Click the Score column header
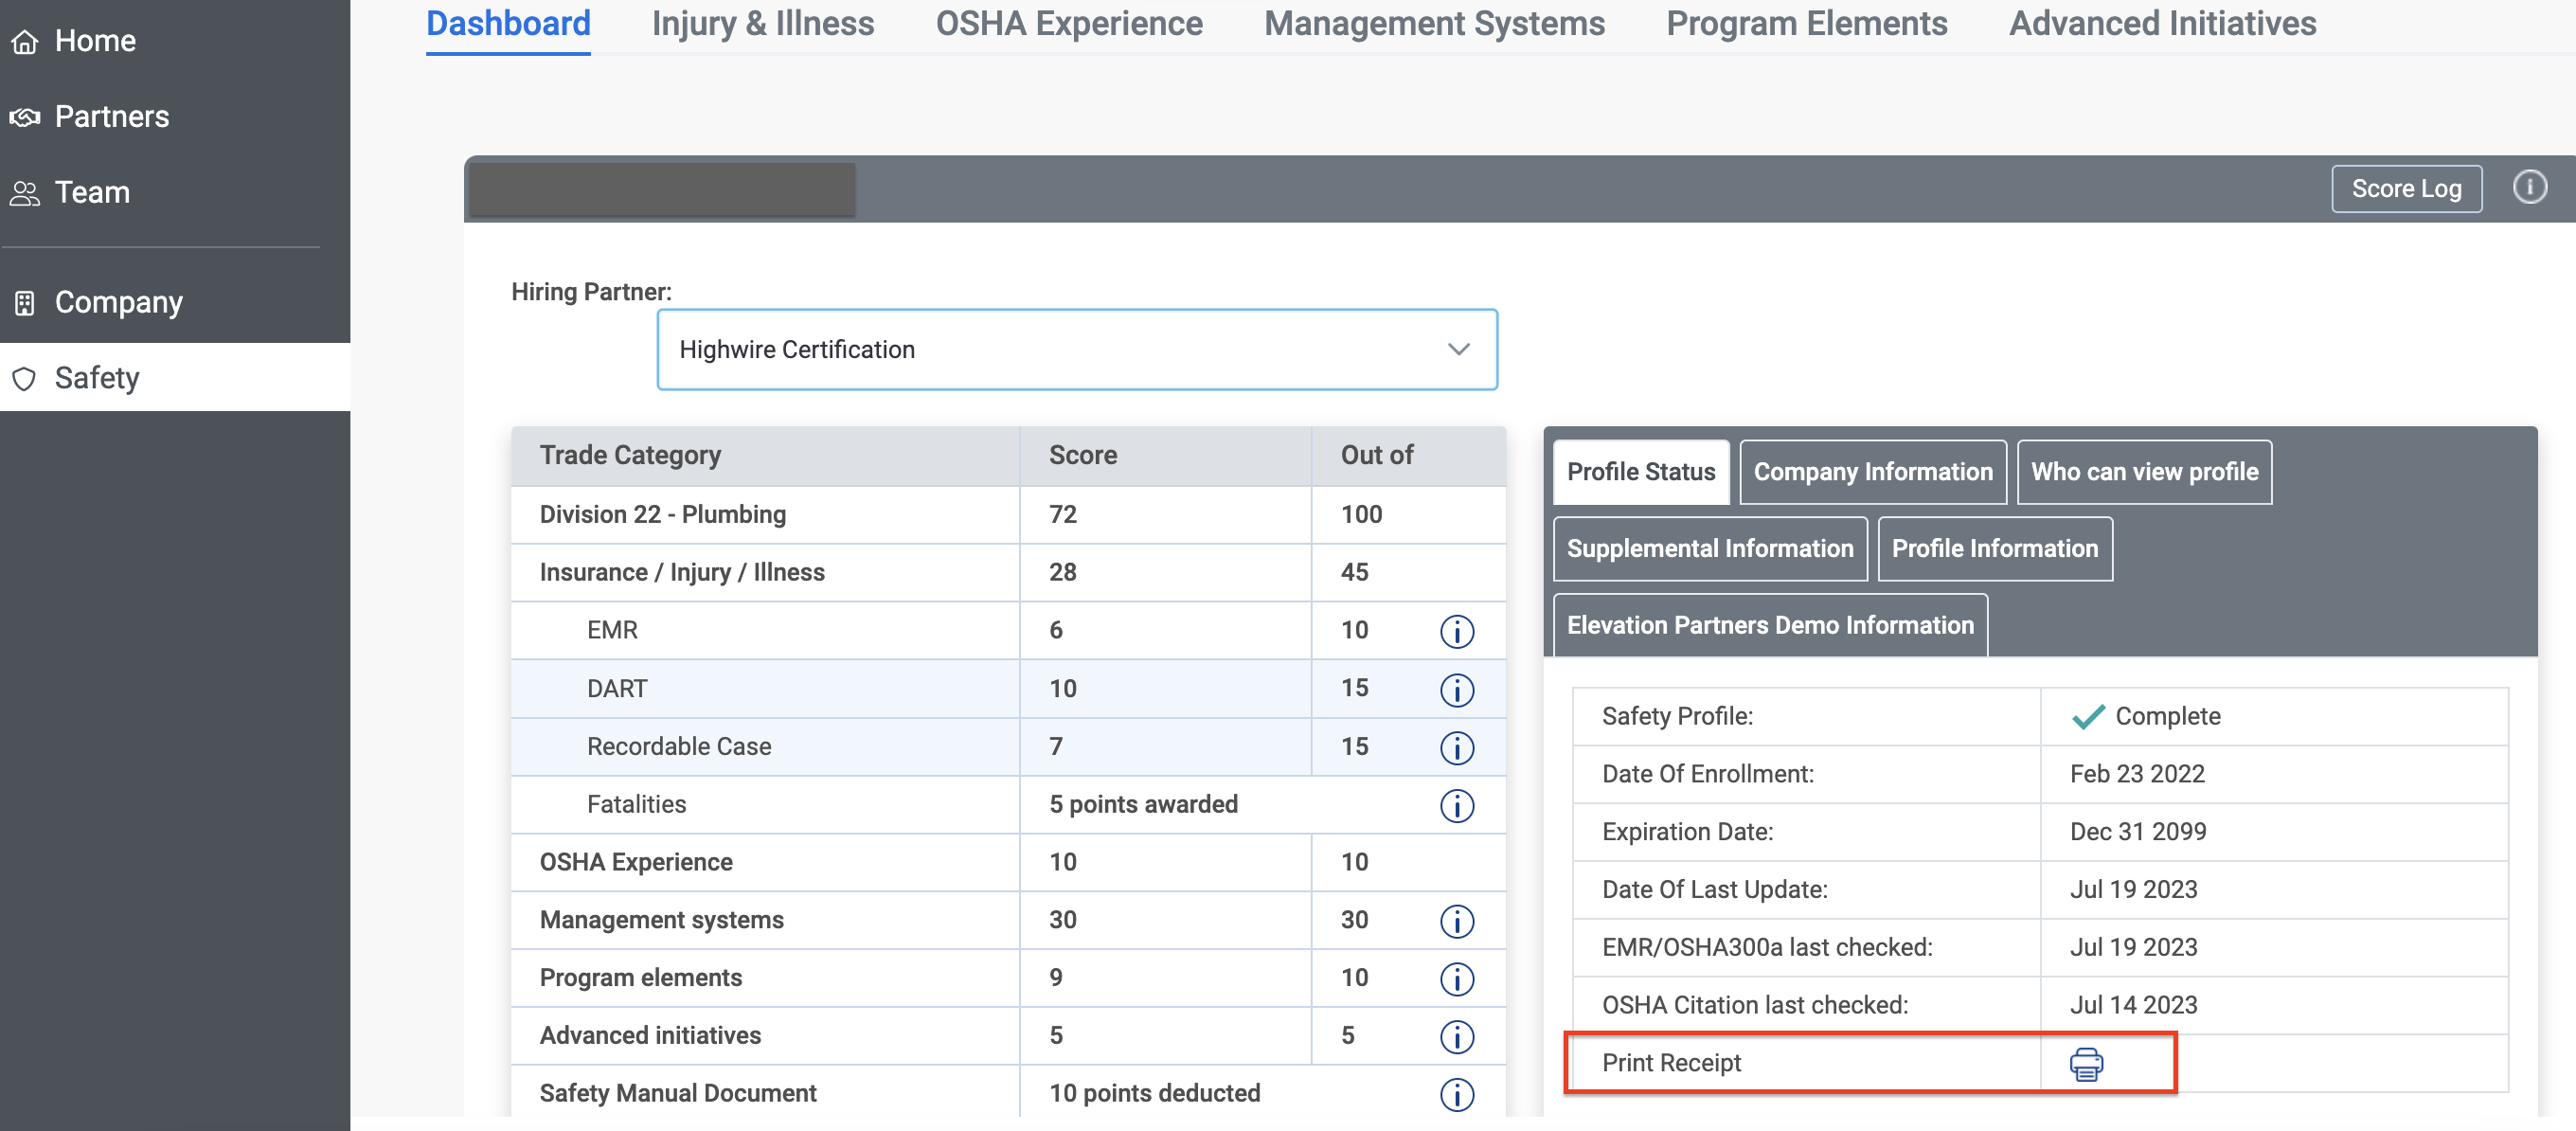The image size is (2576, 1131). point(1165,456)
